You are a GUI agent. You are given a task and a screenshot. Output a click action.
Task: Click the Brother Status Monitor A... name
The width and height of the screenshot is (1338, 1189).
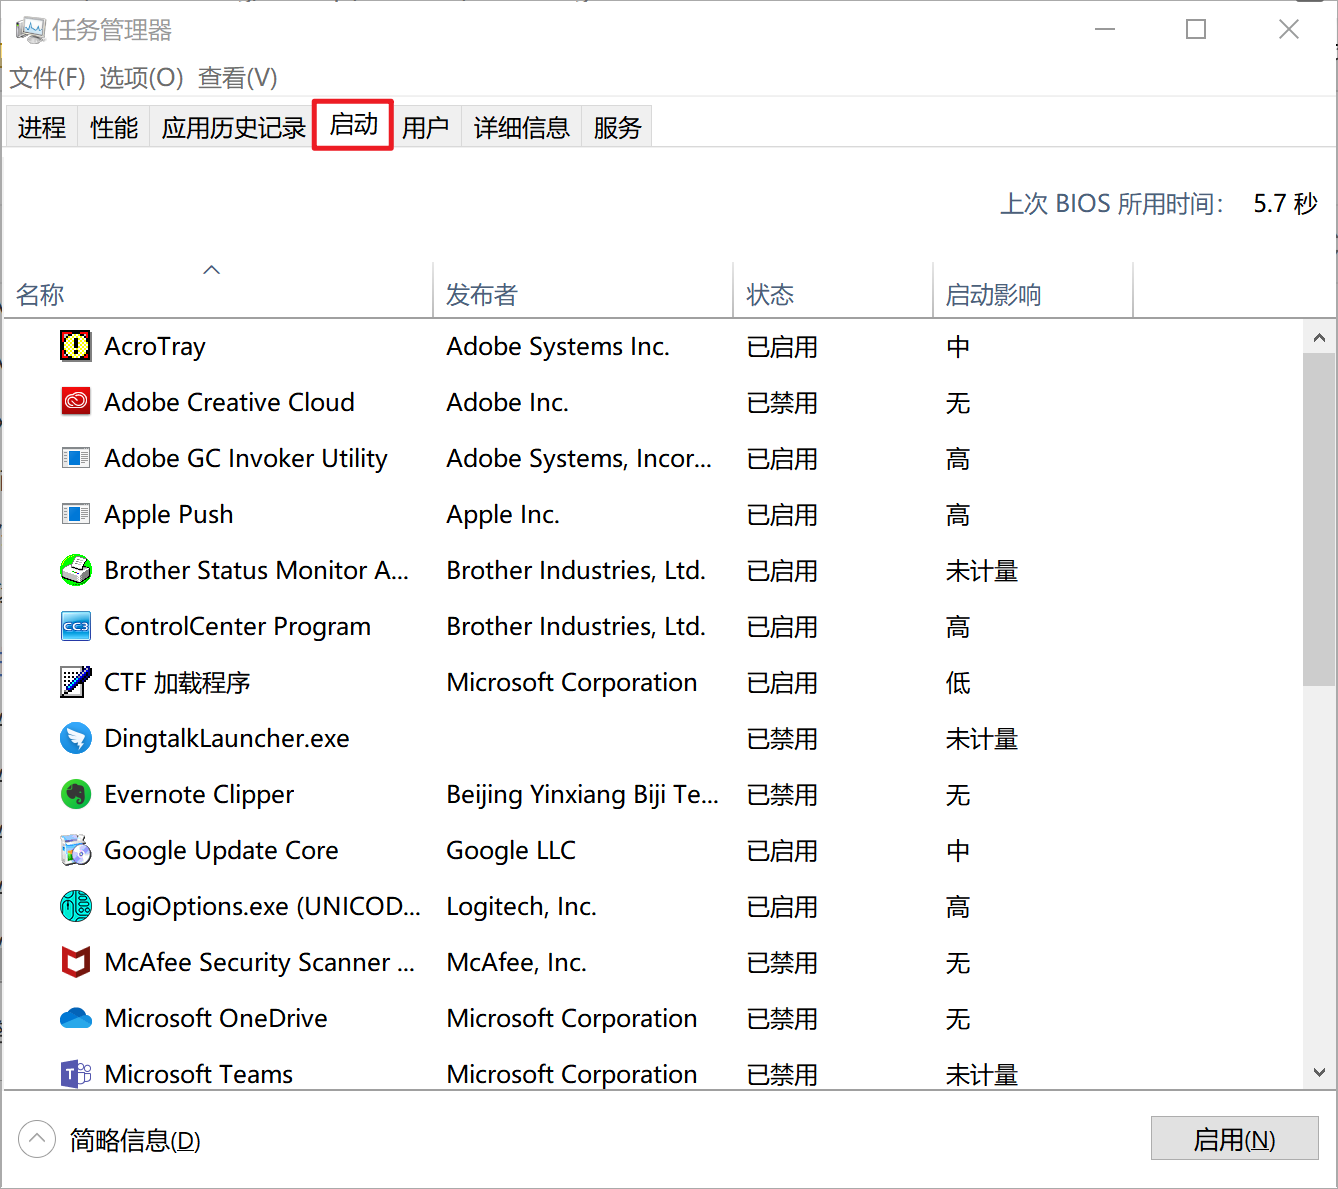(257, 570)
